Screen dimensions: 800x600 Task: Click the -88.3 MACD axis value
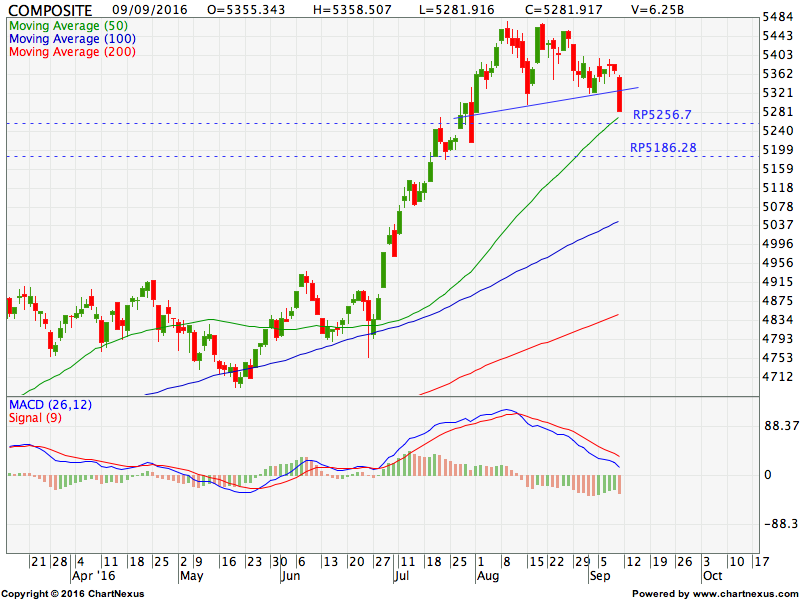(x=781, y=524)
